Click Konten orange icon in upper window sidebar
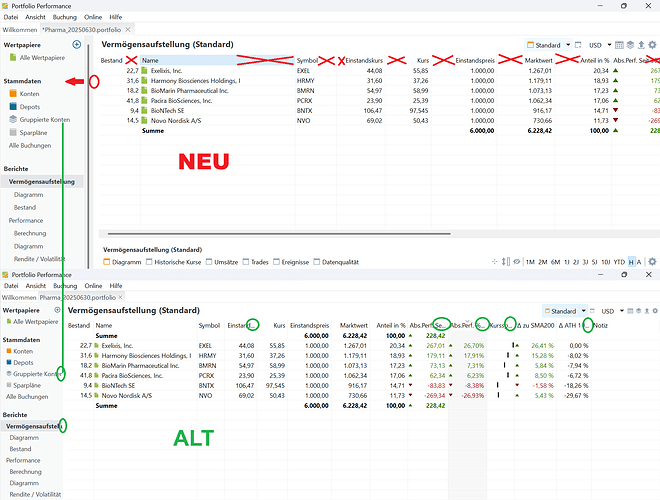This screenshot has height=500, width=660. [x=13, y=93]
